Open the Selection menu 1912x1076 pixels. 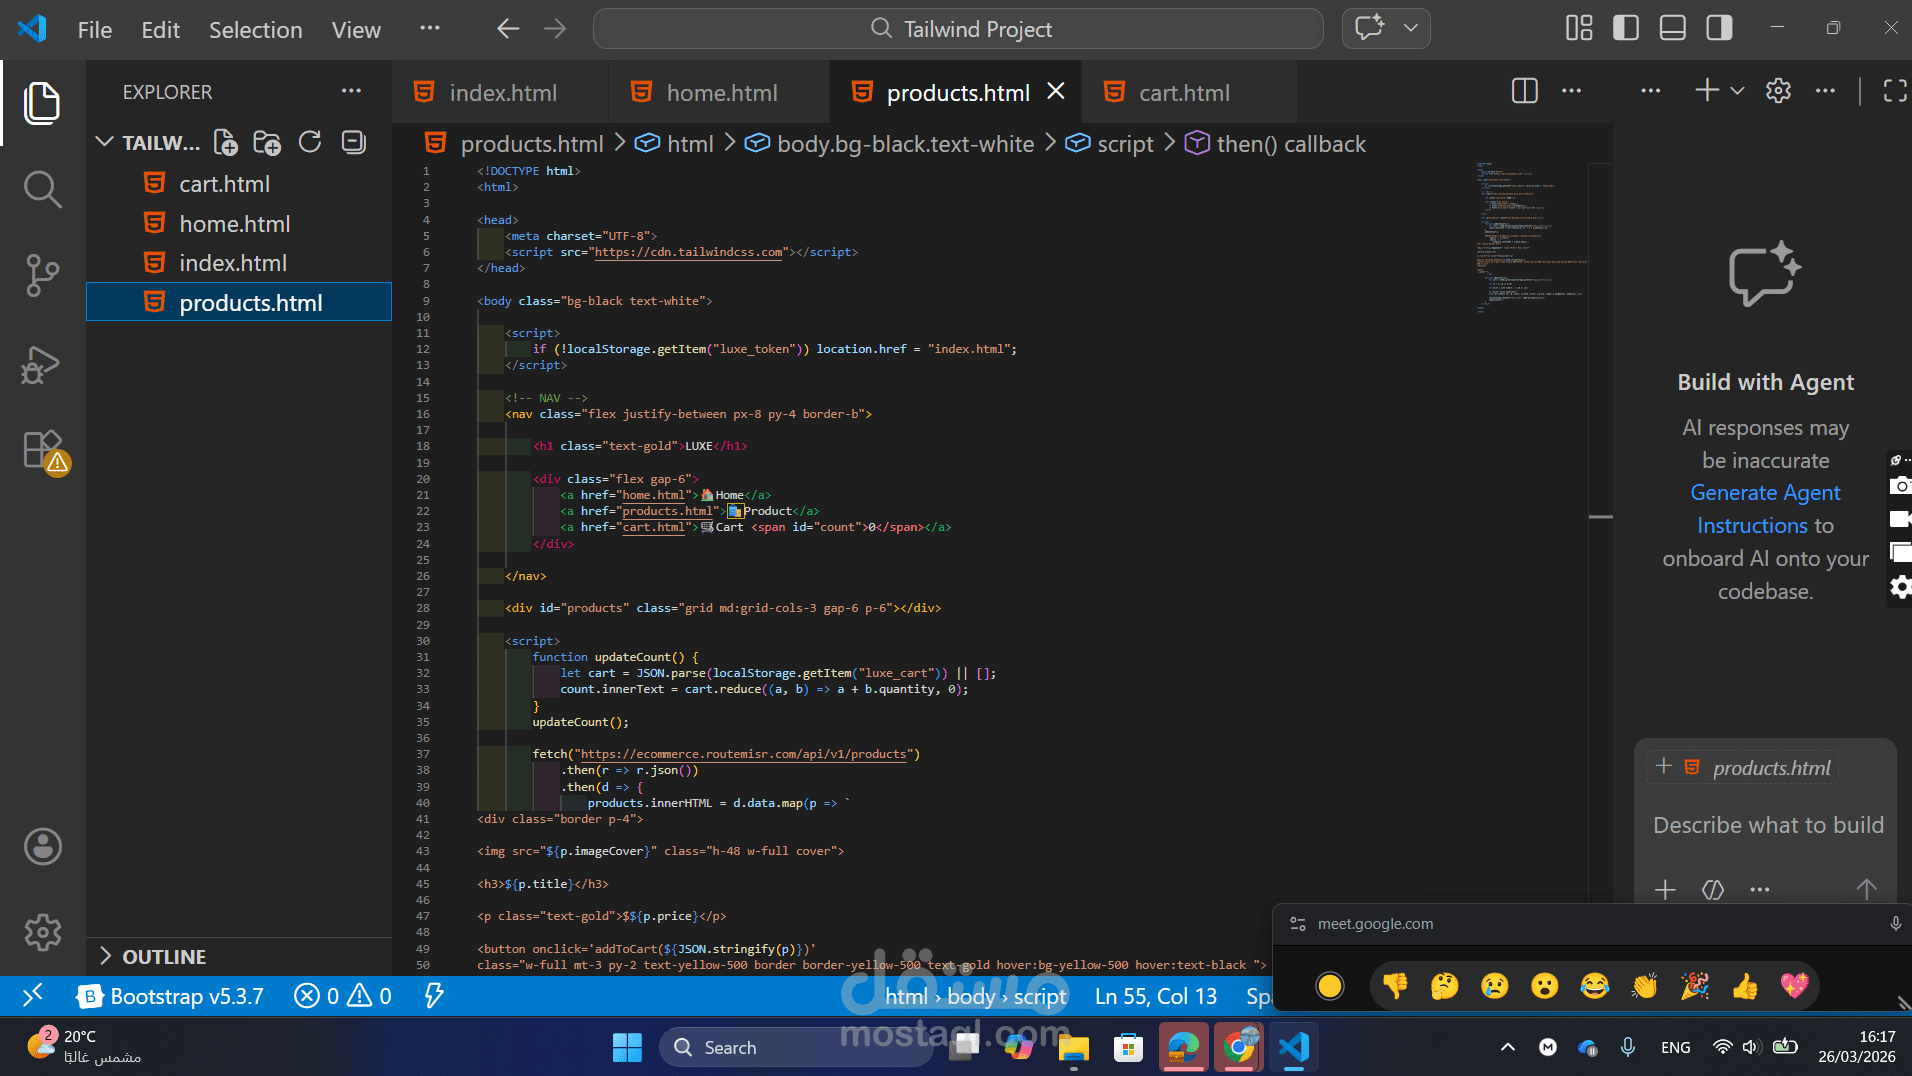256,30
